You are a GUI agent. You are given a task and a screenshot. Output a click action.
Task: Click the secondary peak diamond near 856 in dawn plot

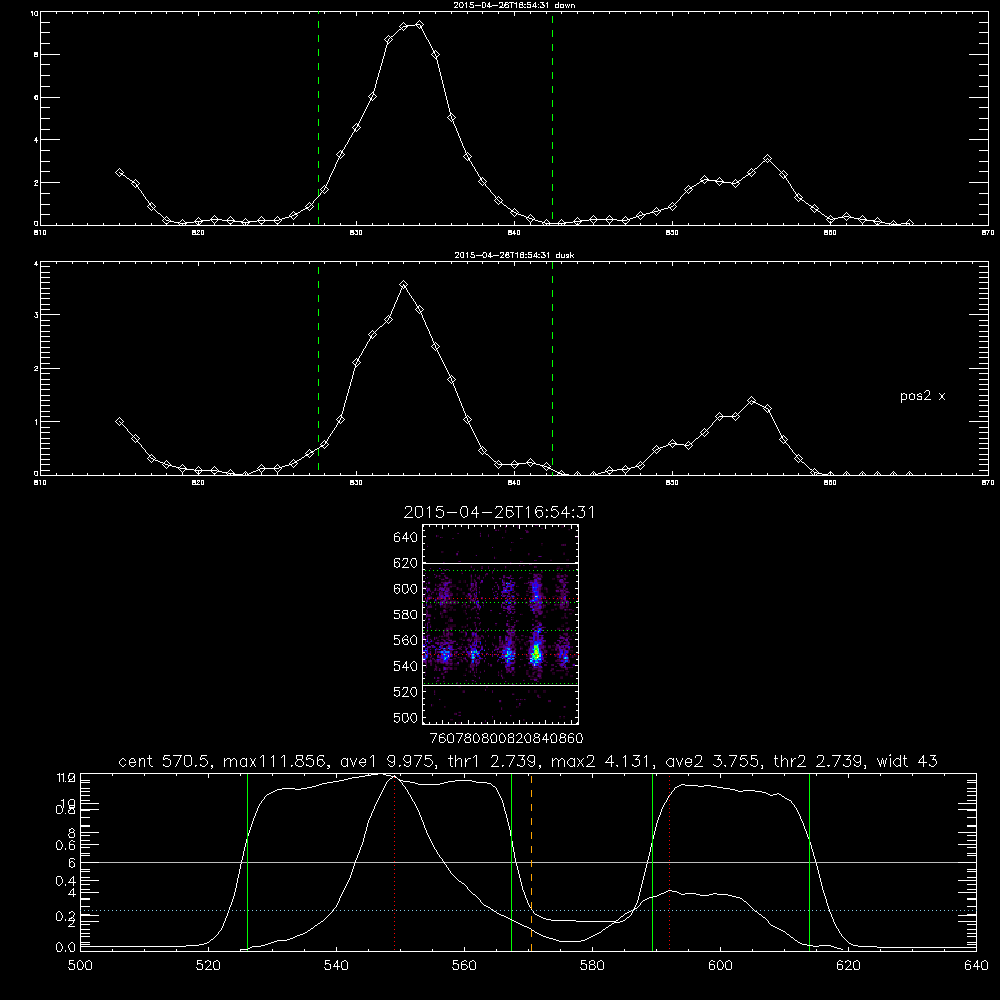767,158
